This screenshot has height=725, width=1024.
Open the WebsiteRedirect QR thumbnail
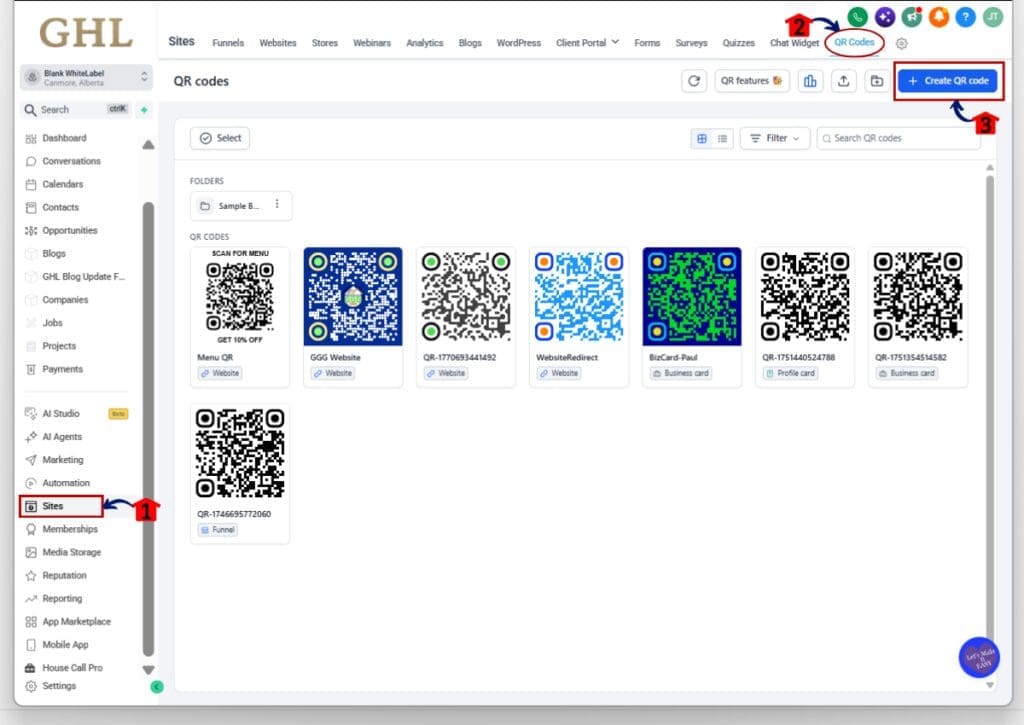pyautogui.click(x=579, y=297)
